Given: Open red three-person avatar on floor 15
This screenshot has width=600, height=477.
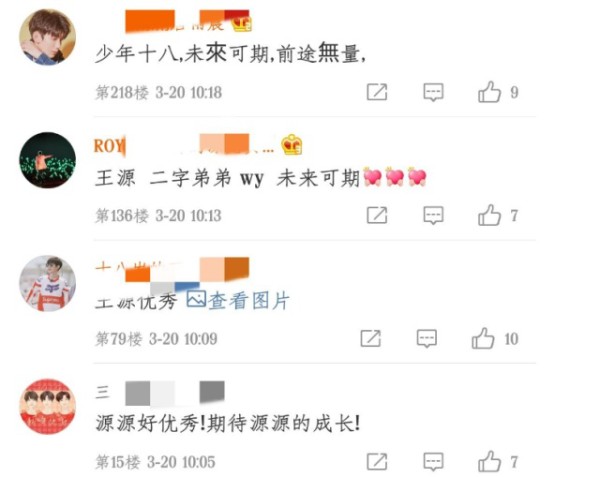Looking at the screenshot, I should pos(47,406).
